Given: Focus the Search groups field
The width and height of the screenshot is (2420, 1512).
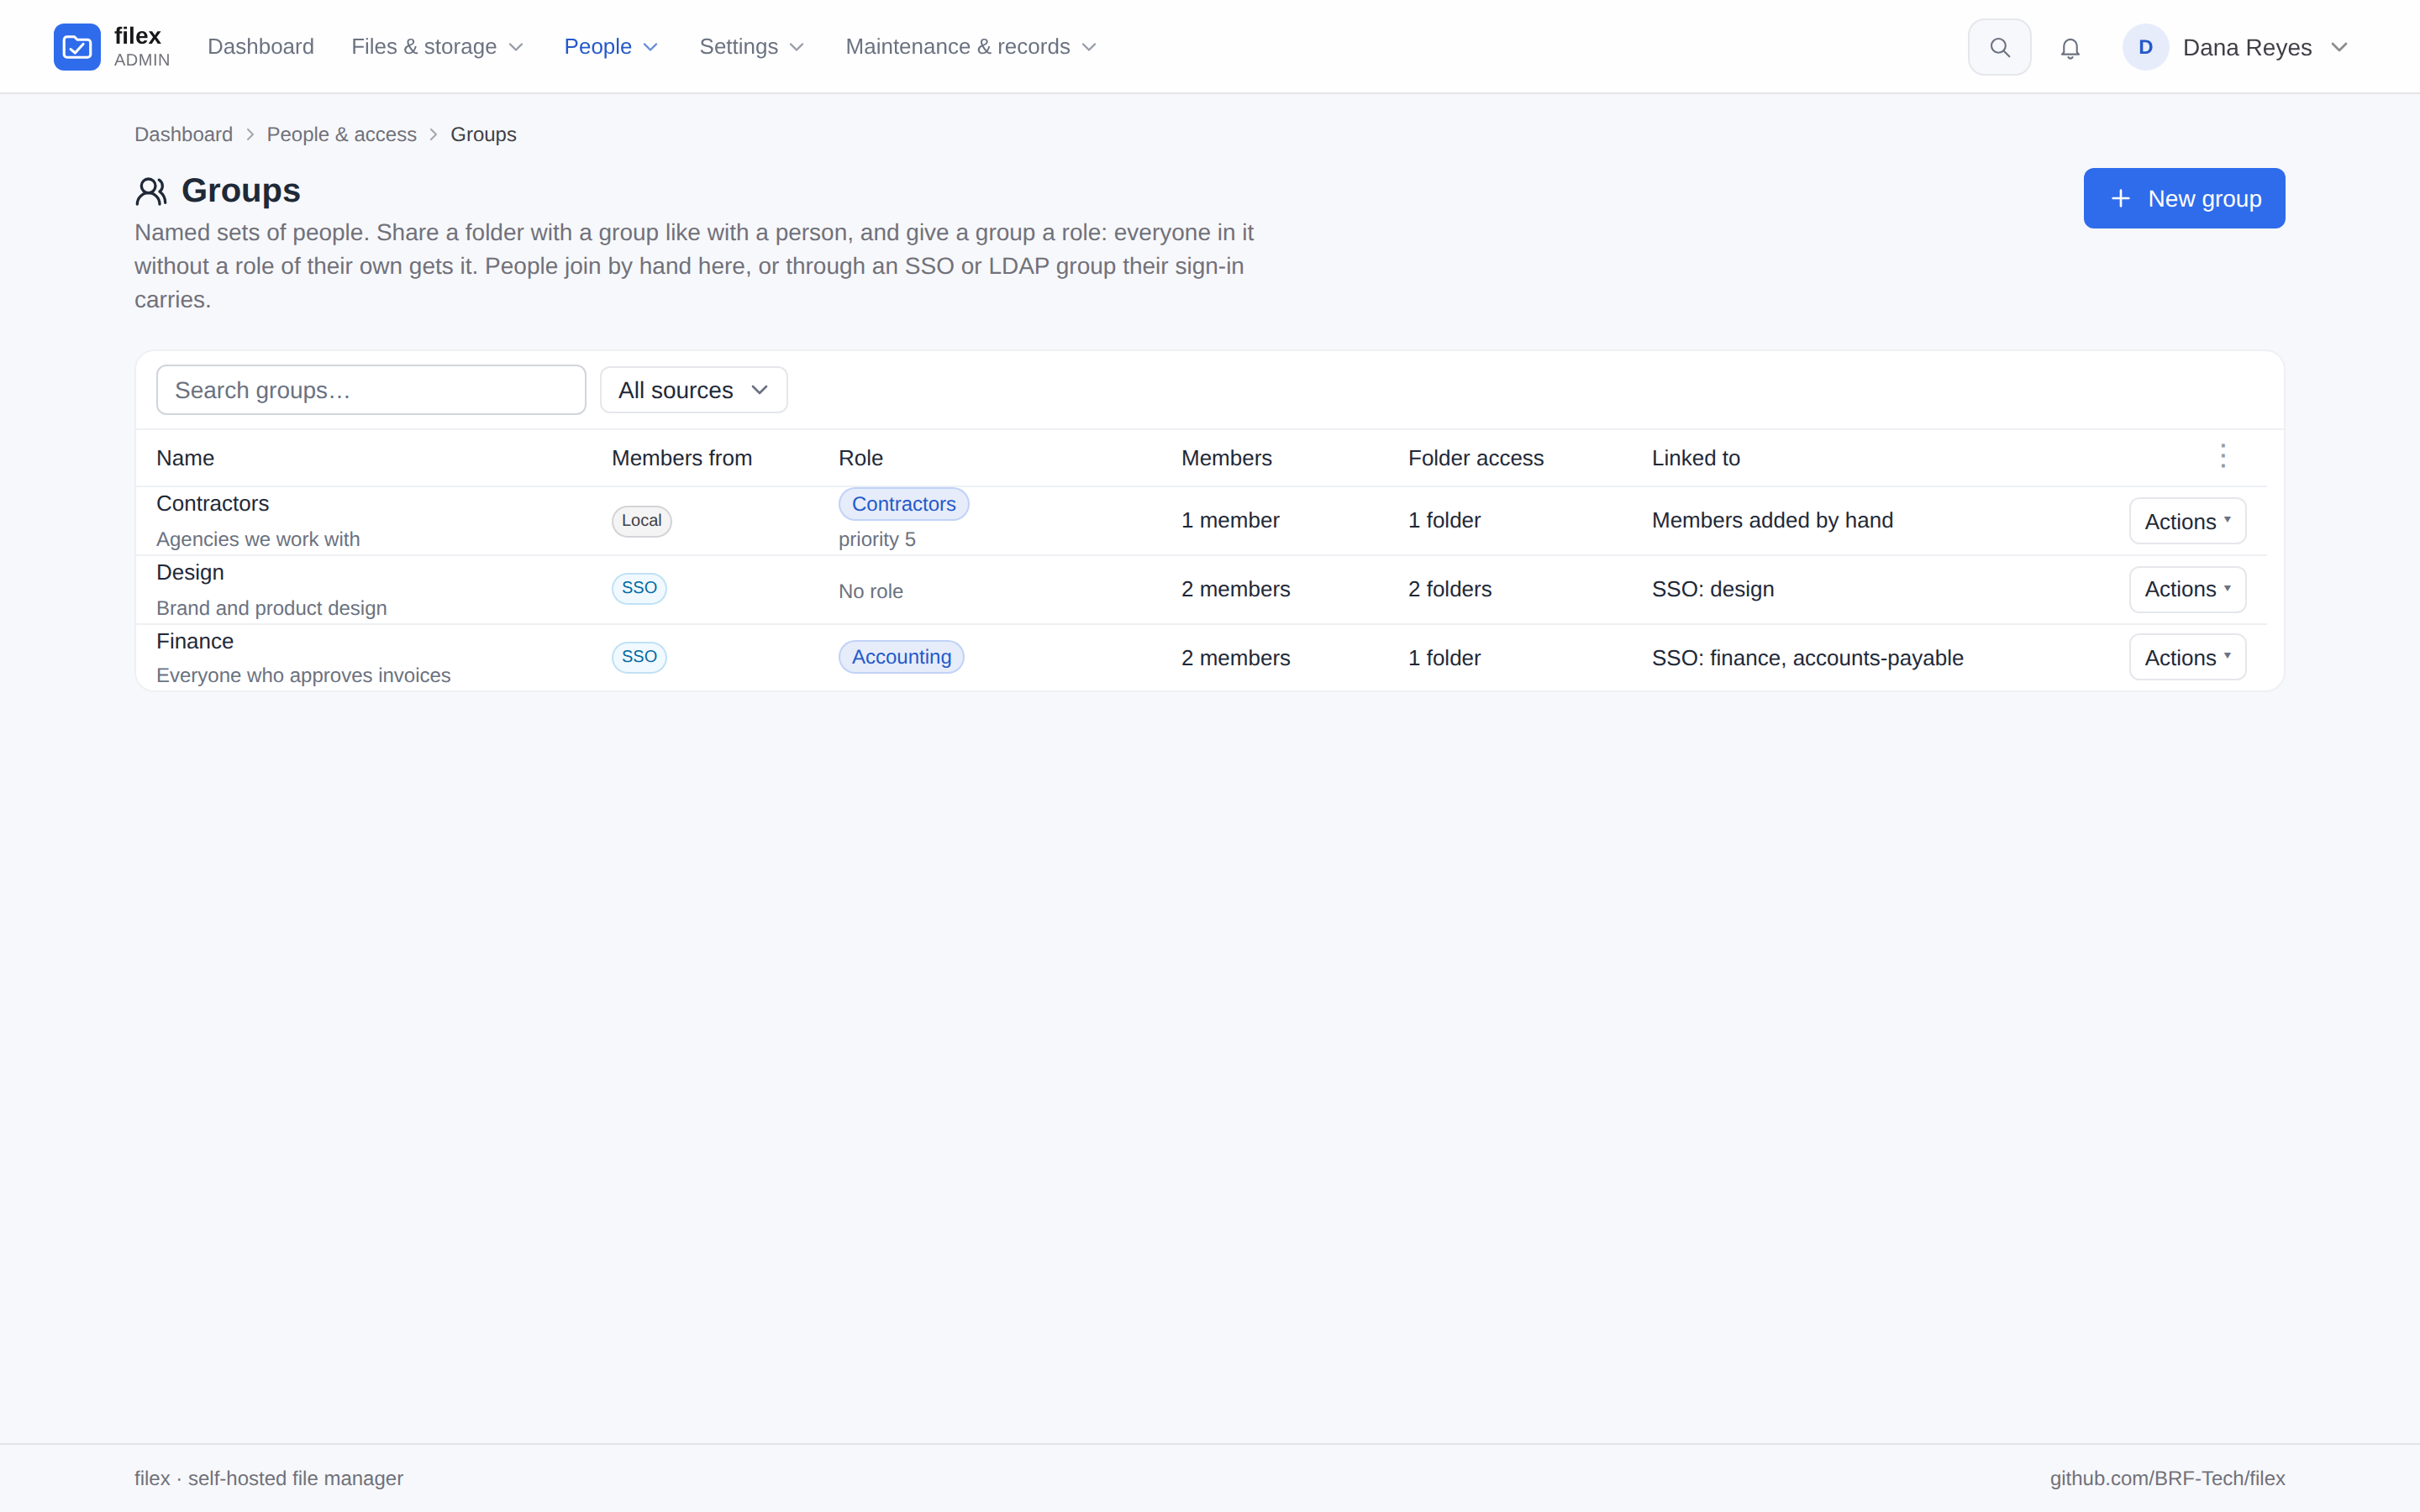Looking at the screenshot, I should point(371,390).
